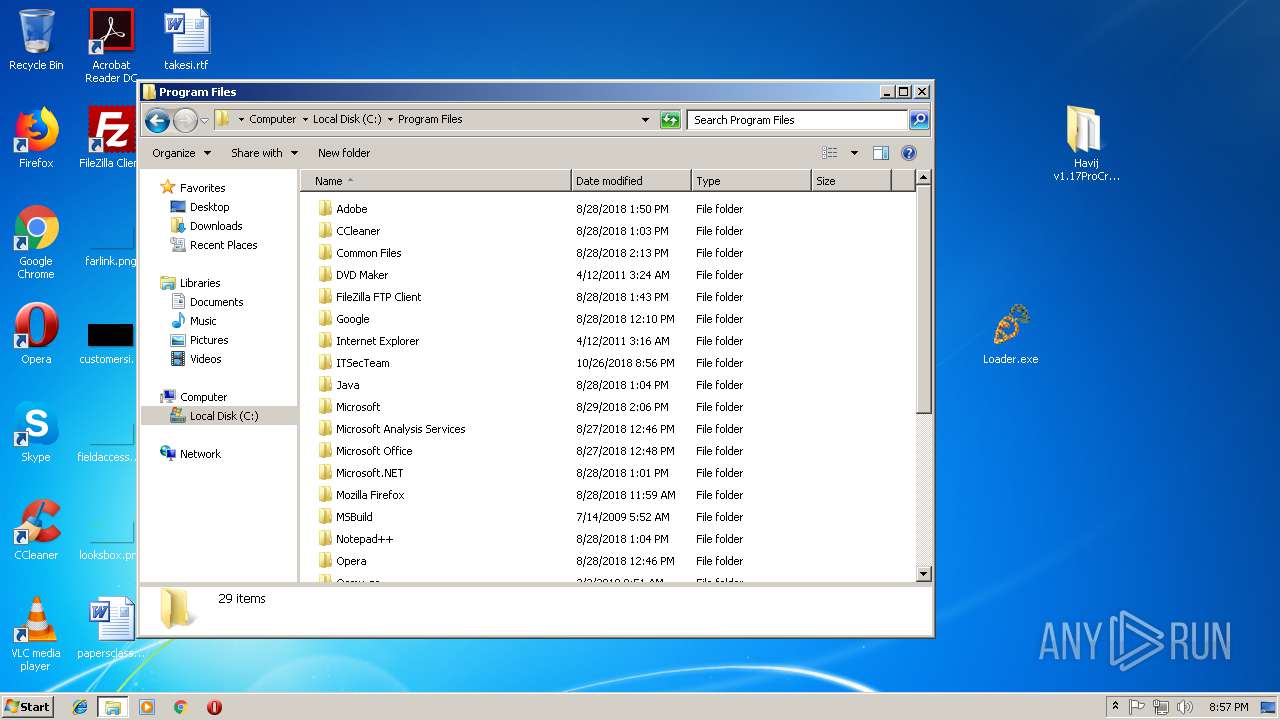This screenshot has height=720, width=1280.
Task: Open the Organize dropdown menu
Action: [x=181, y=153]
